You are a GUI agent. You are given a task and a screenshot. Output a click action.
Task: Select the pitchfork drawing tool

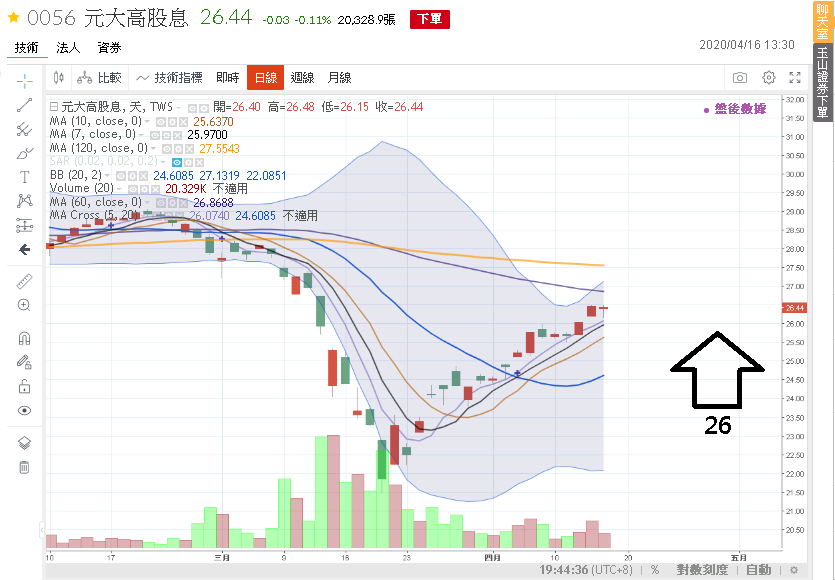pyautogui.click(x=24, y=129)
